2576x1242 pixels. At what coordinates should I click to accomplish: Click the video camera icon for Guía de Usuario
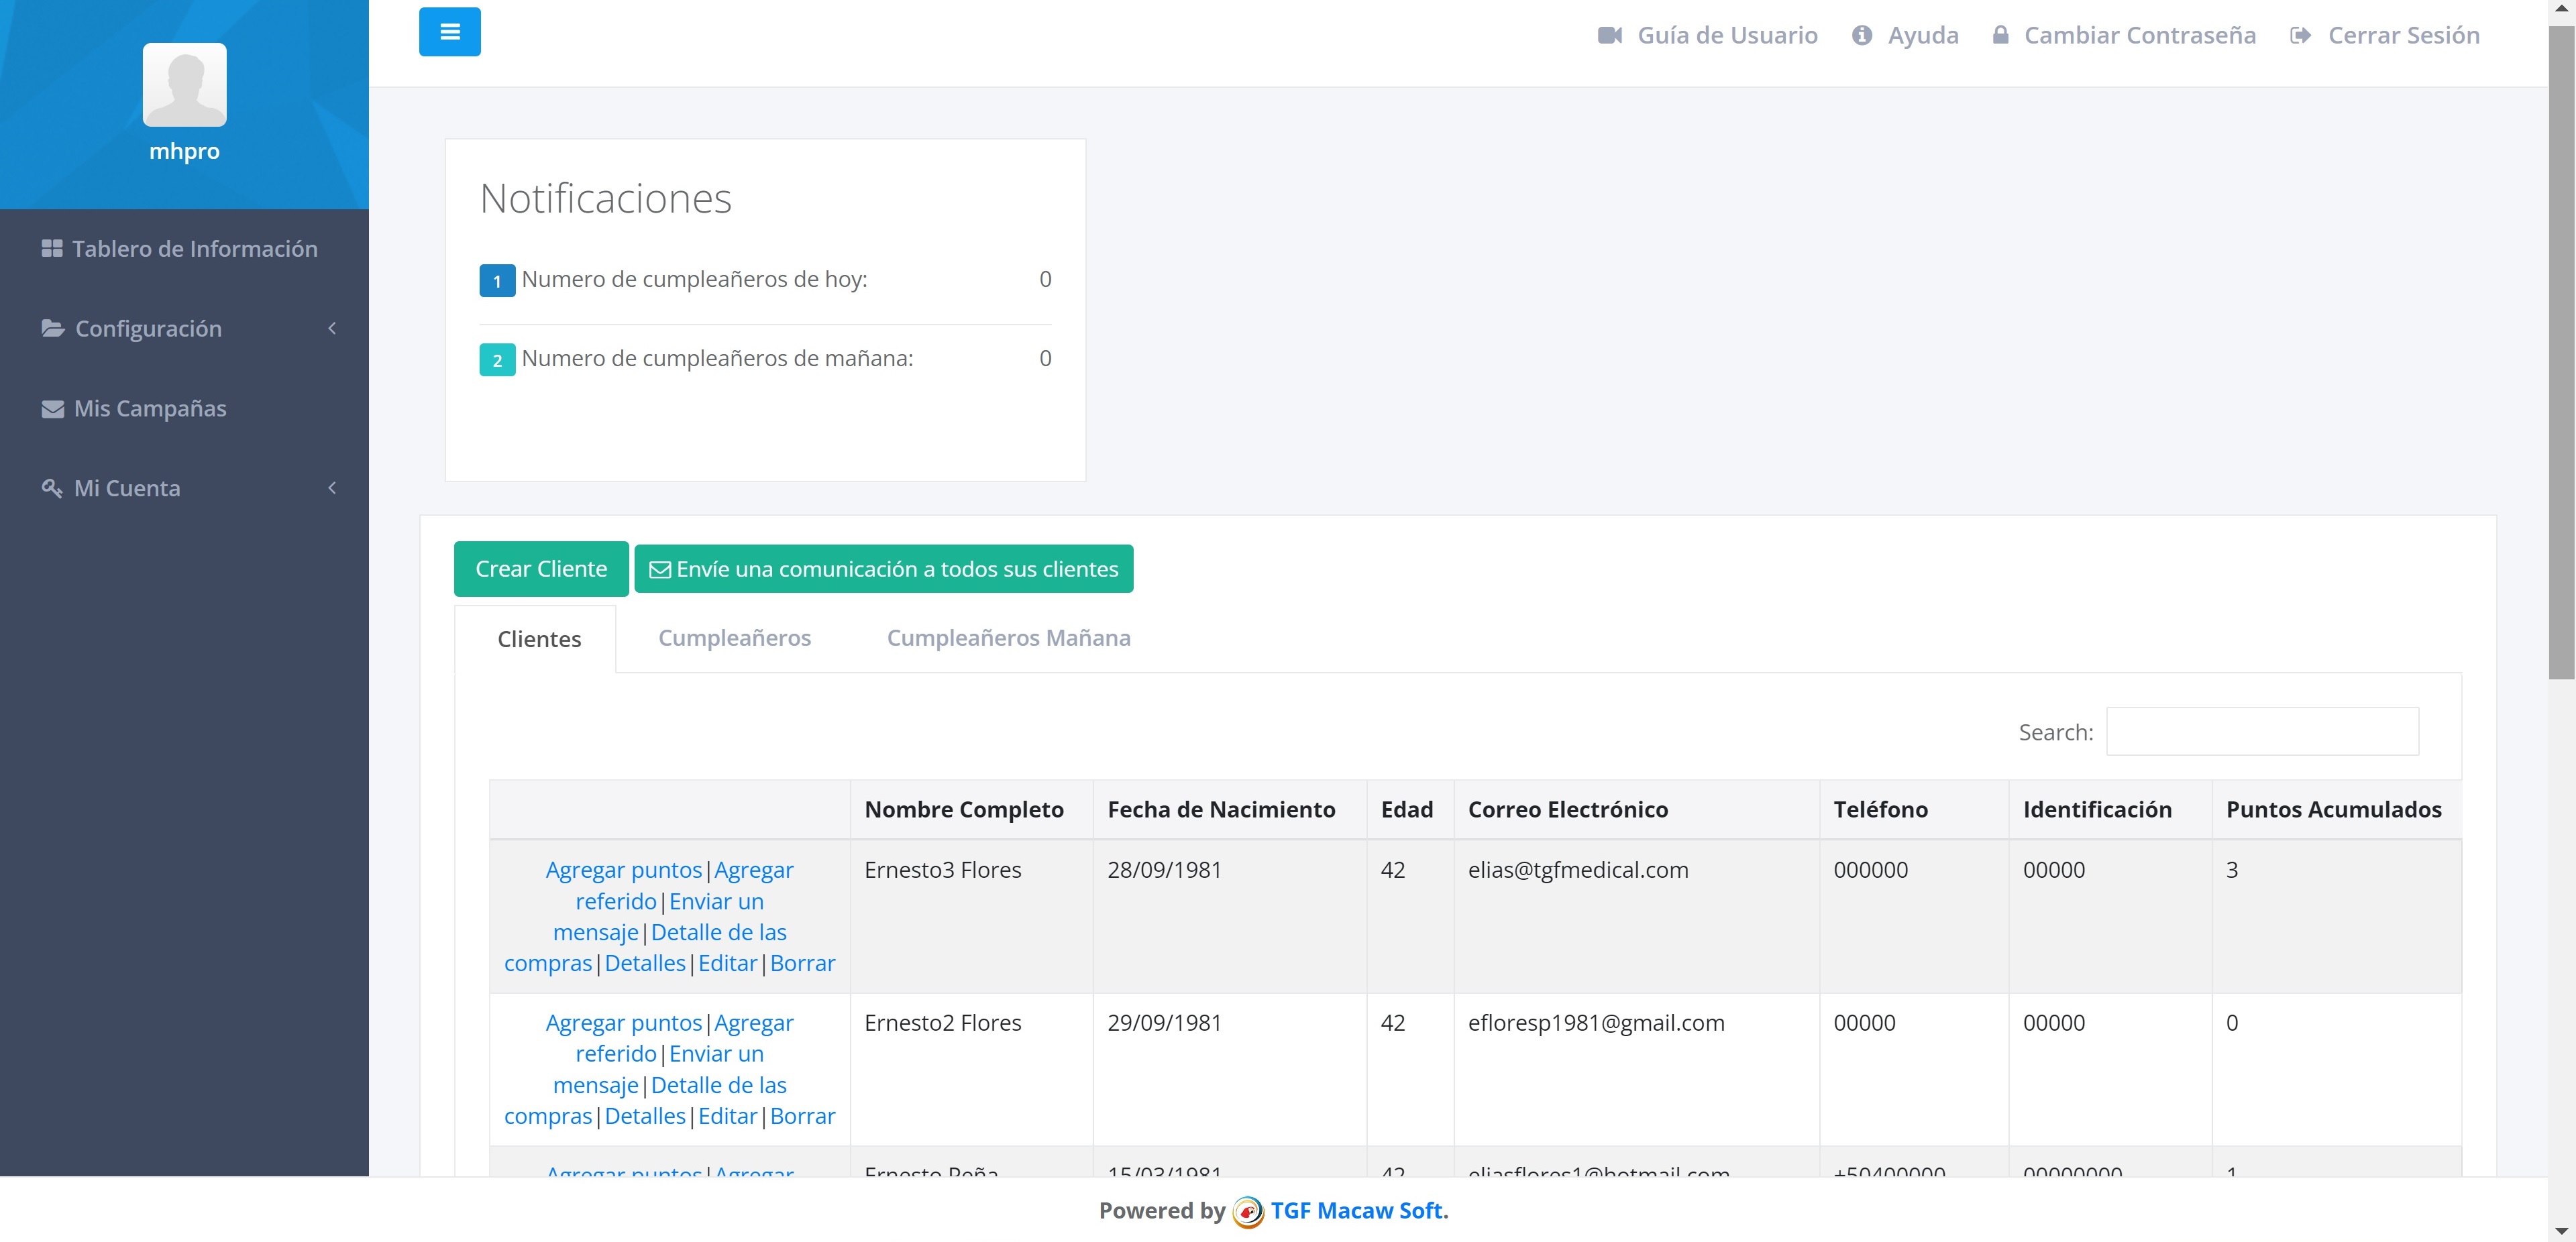tap(1609, 36)
